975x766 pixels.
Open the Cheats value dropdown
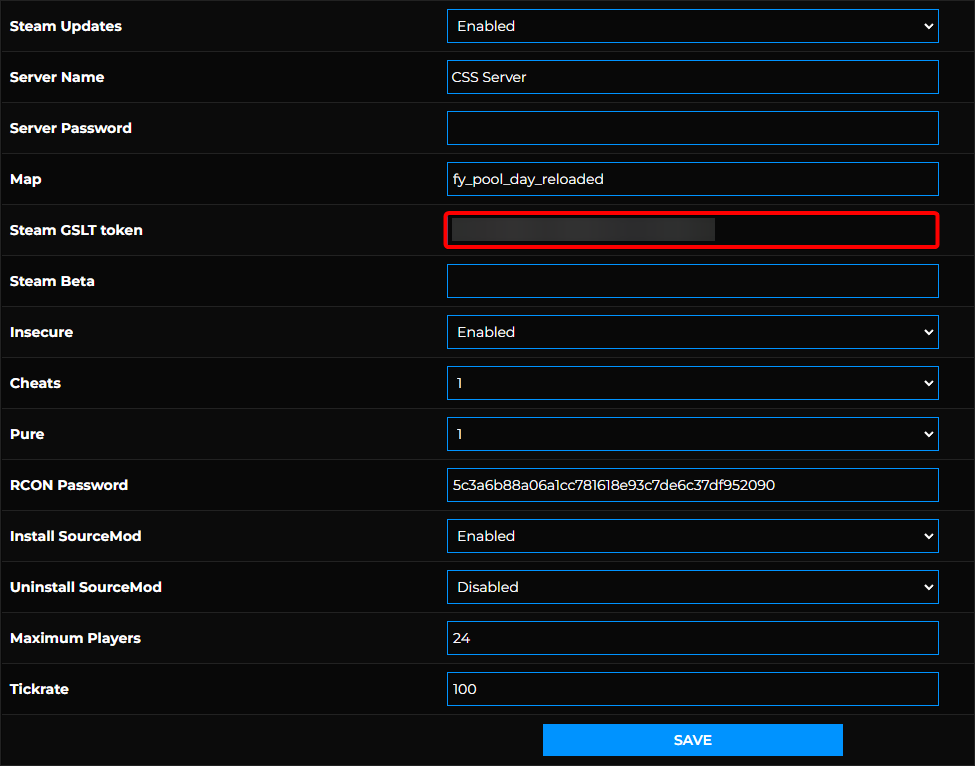(x=692, y=383)
